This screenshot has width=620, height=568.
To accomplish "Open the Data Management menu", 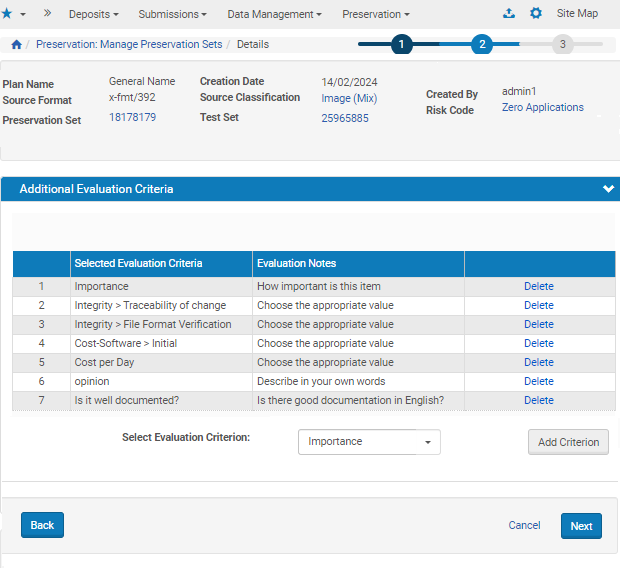I will [x=274, y=15].
